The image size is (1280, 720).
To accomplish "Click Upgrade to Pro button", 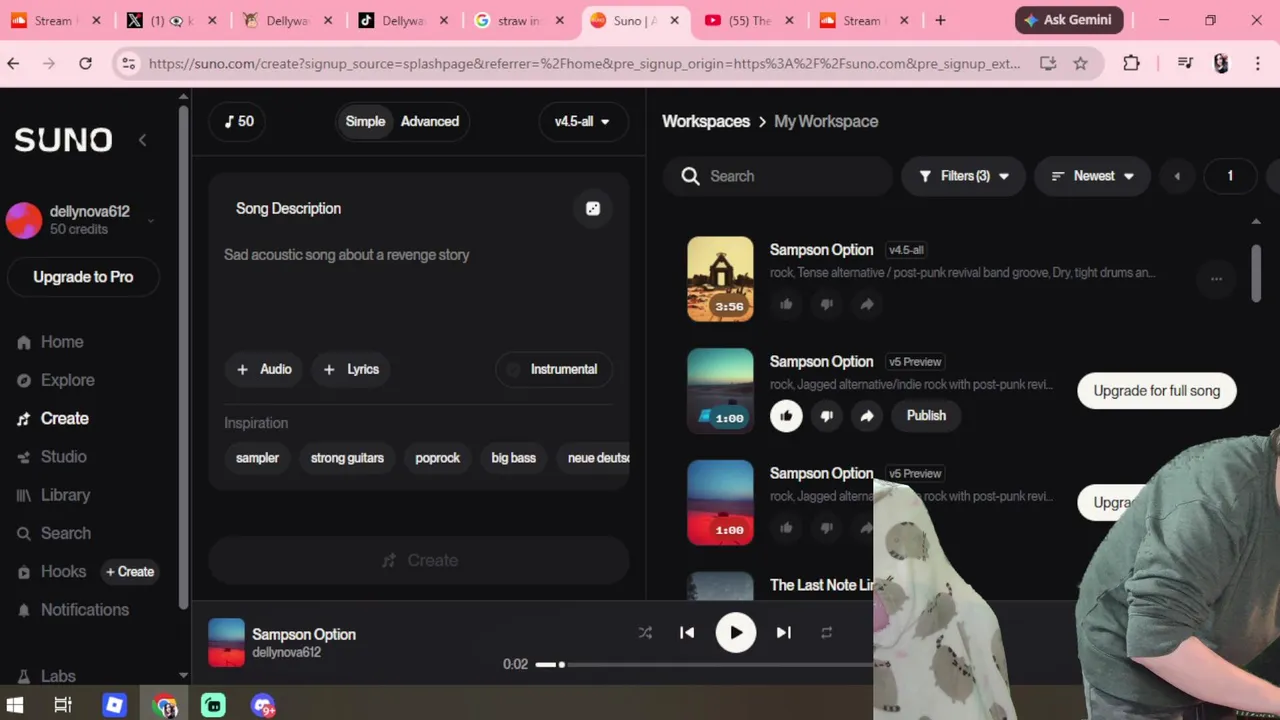I will (83, 277).
